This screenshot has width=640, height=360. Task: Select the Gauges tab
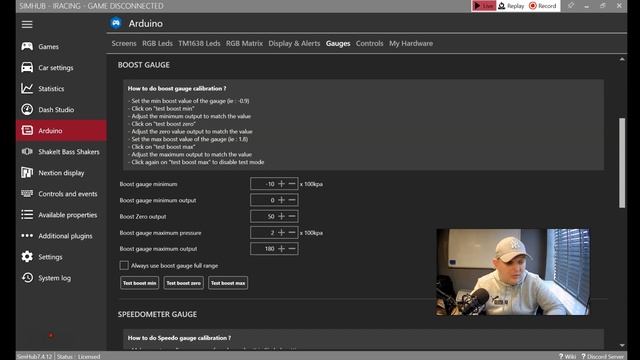tap(338, 43)
